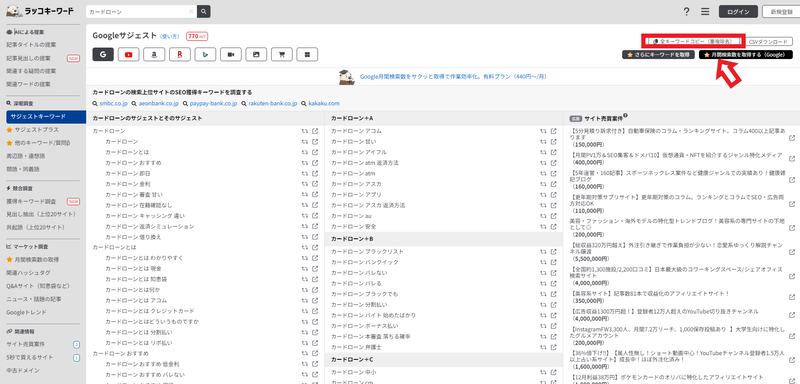Open the help question mark icon
The height and width of the screenshot is (384, 800).
[687, 12]
